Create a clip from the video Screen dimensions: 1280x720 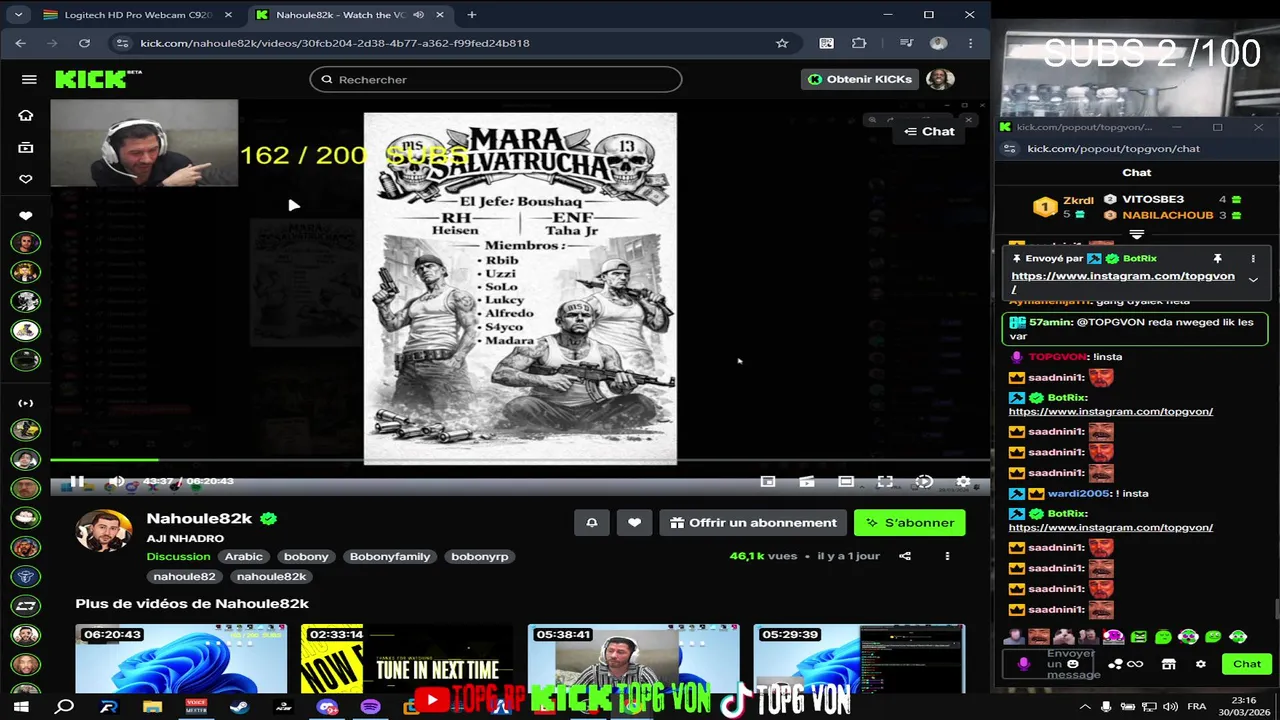point(807,481)
